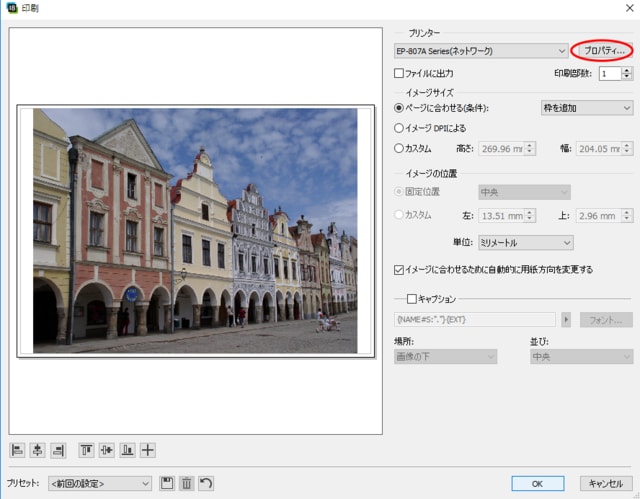Screen dimensions: 640x499
Task: Click the center horizontally icon
Action: tap(38, 450)
